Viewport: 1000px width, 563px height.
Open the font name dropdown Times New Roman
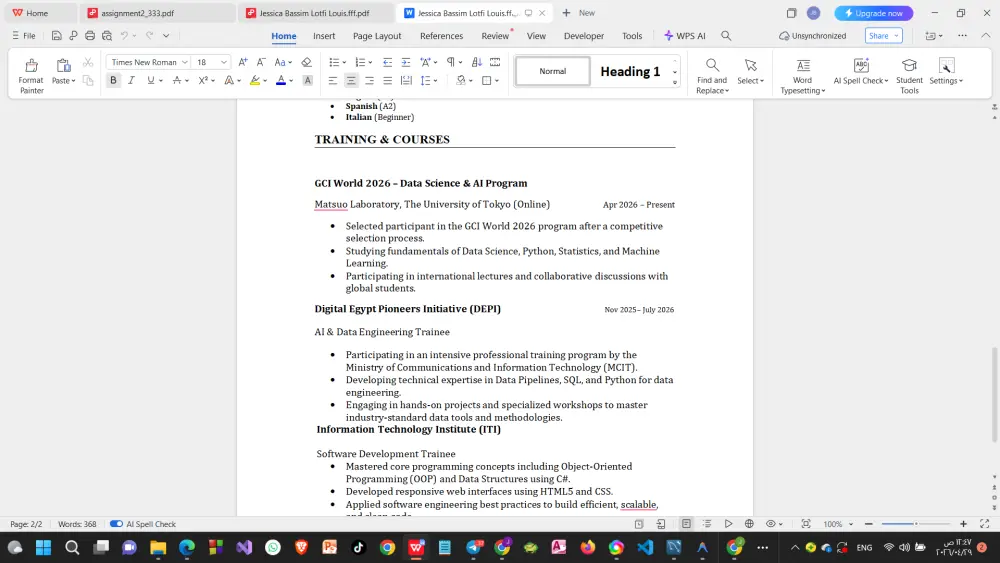coord(184,62)
